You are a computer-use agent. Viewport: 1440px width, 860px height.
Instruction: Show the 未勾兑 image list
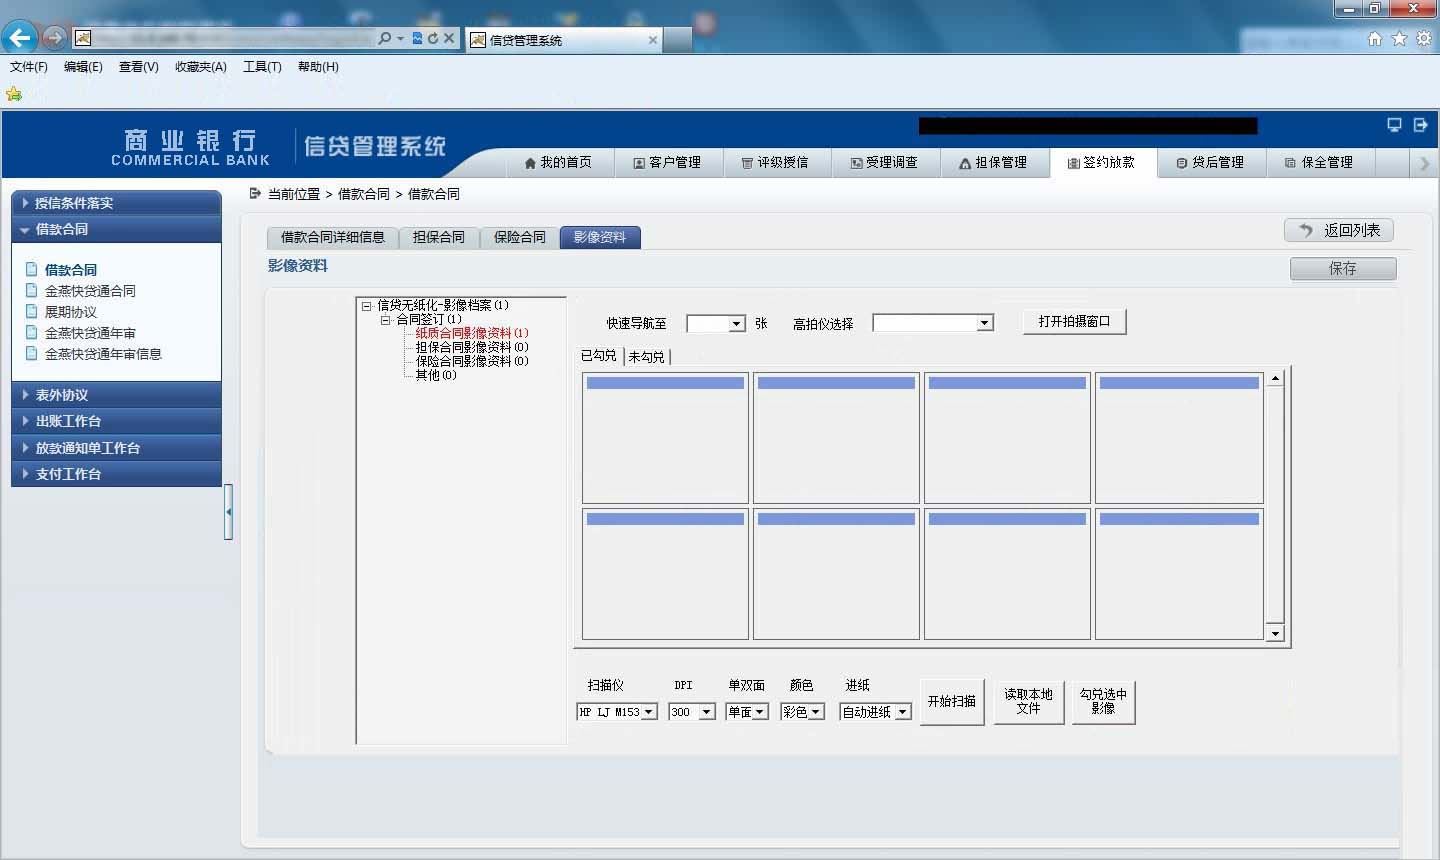click(x=646, y=356)
